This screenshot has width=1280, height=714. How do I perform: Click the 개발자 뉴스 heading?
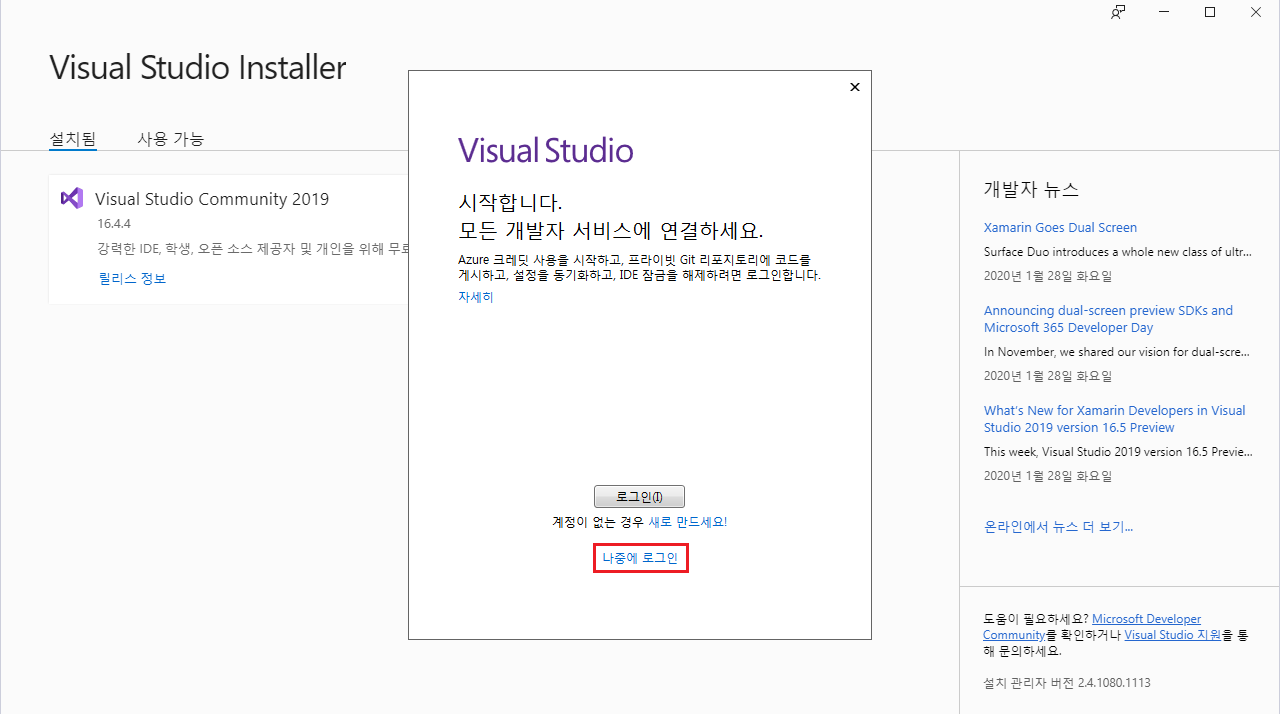(x=1031, y=189)
